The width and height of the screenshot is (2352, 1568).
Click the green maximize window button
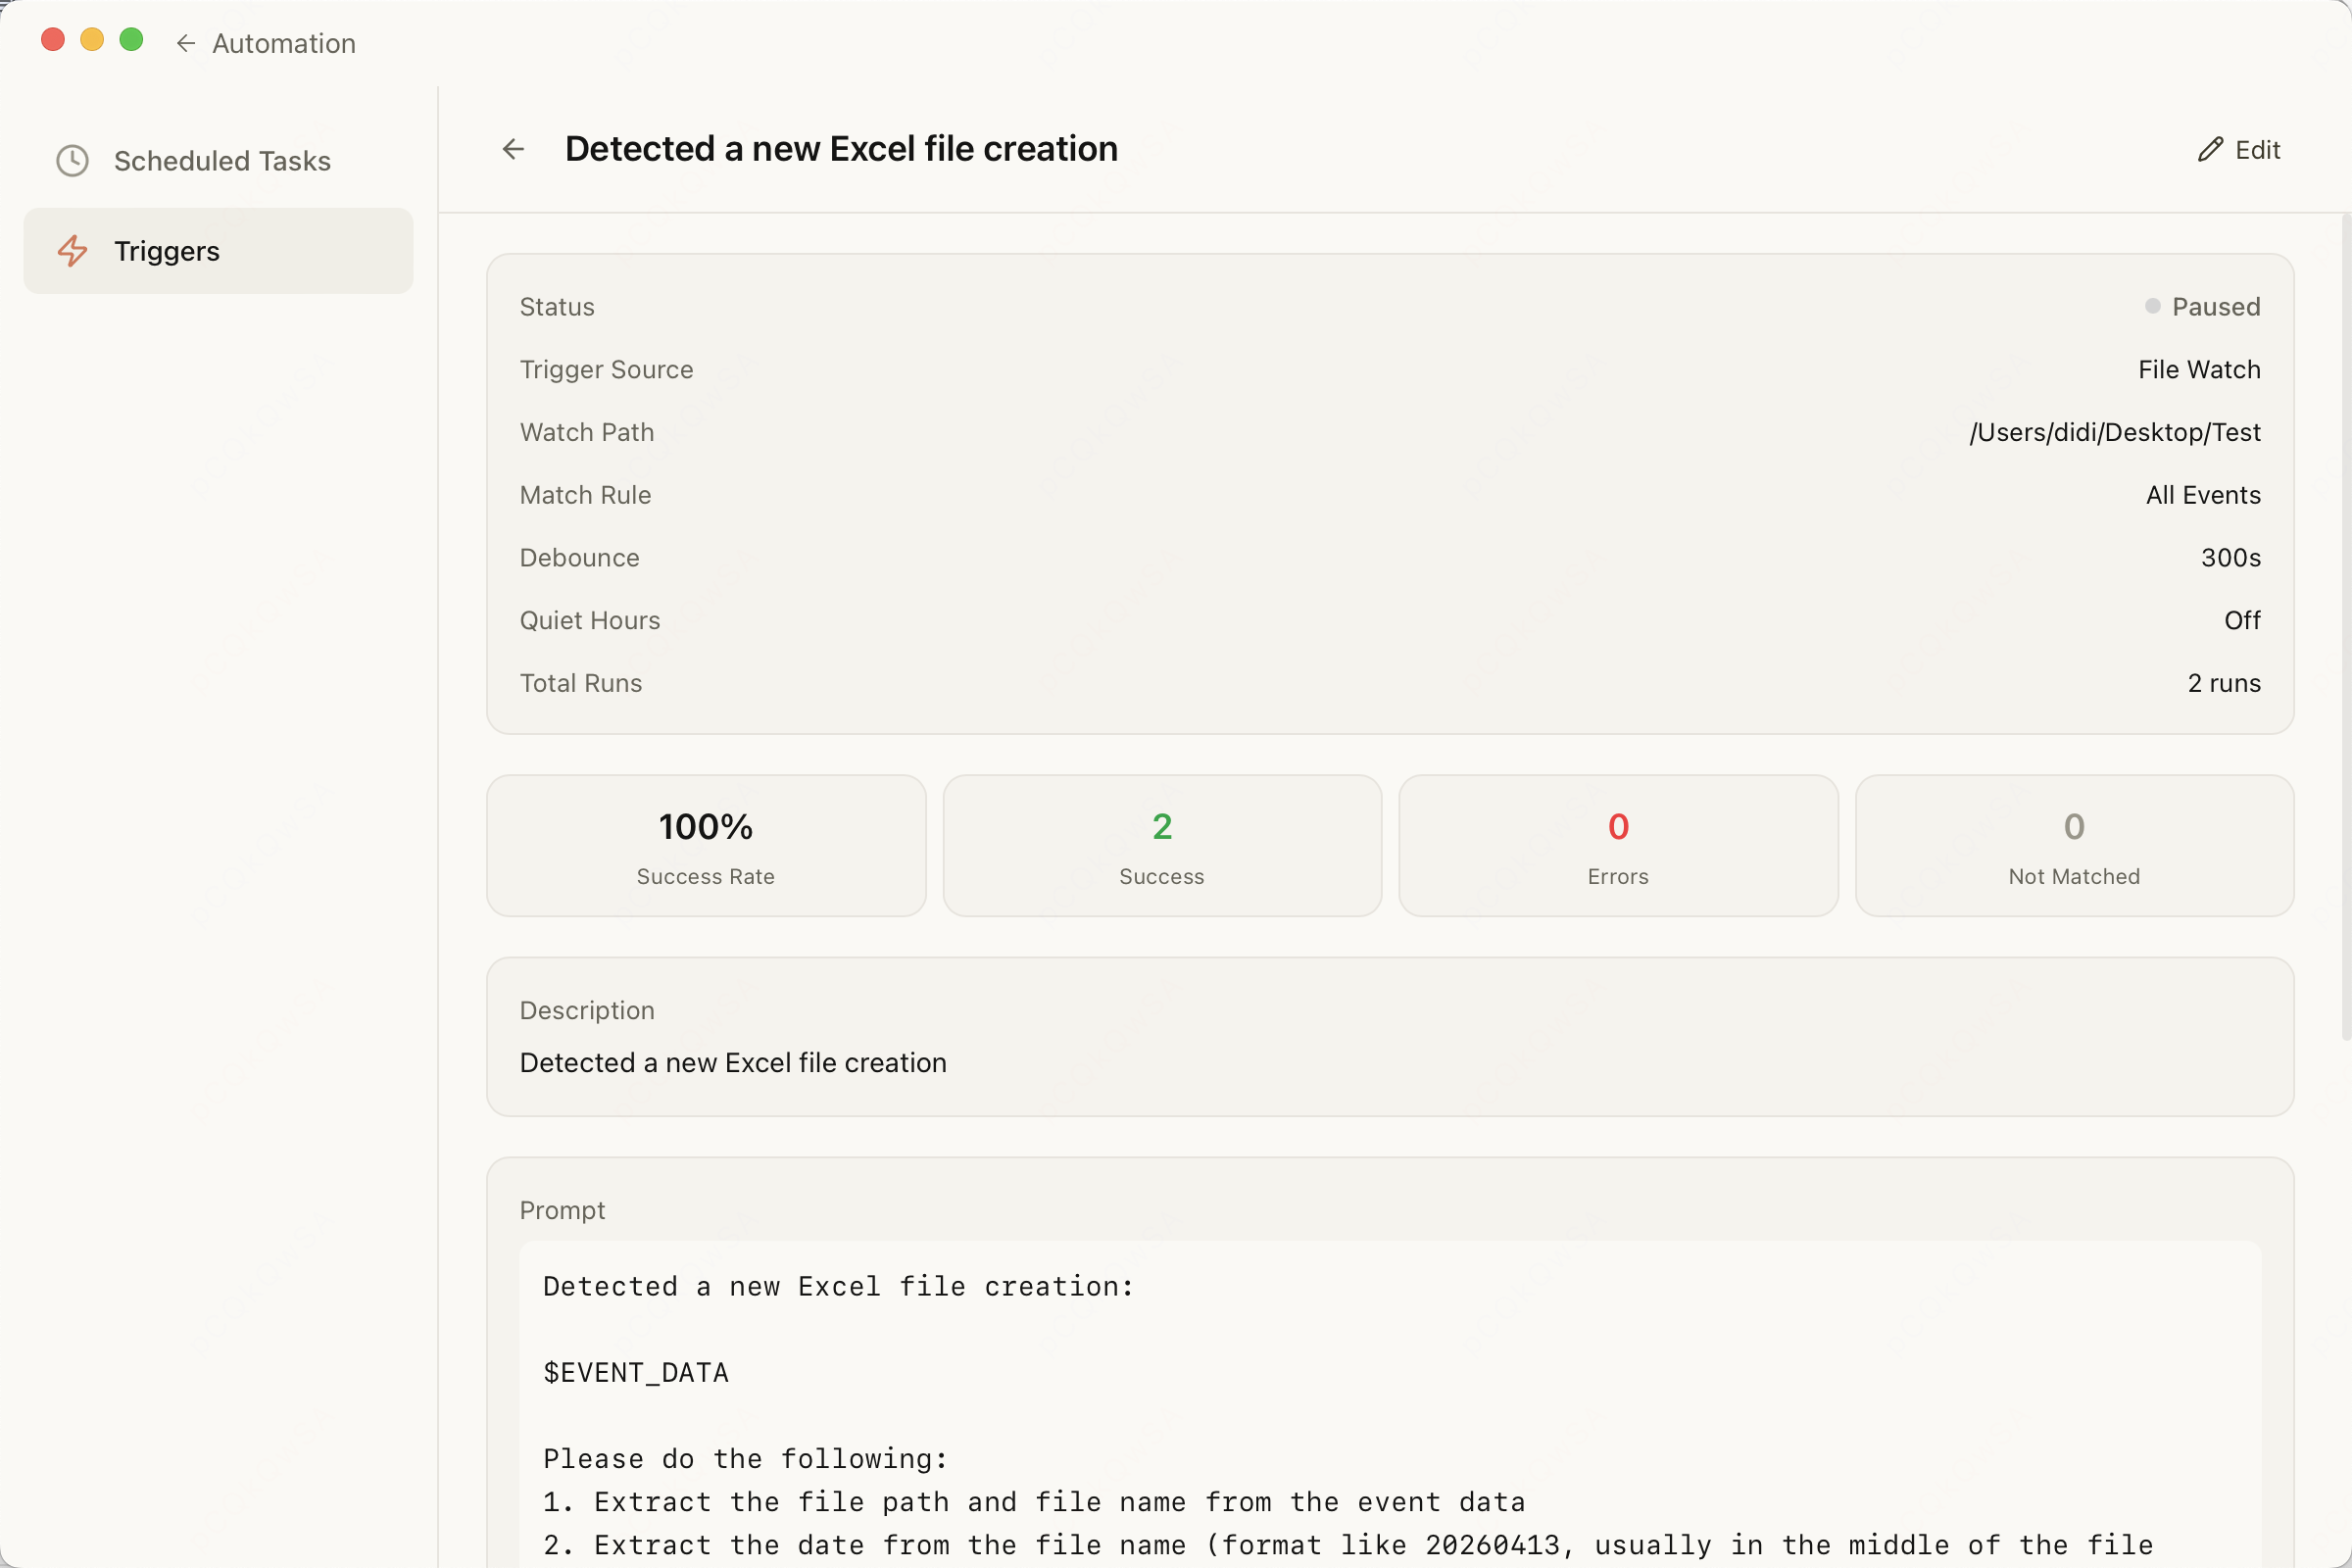click(131, 40)
